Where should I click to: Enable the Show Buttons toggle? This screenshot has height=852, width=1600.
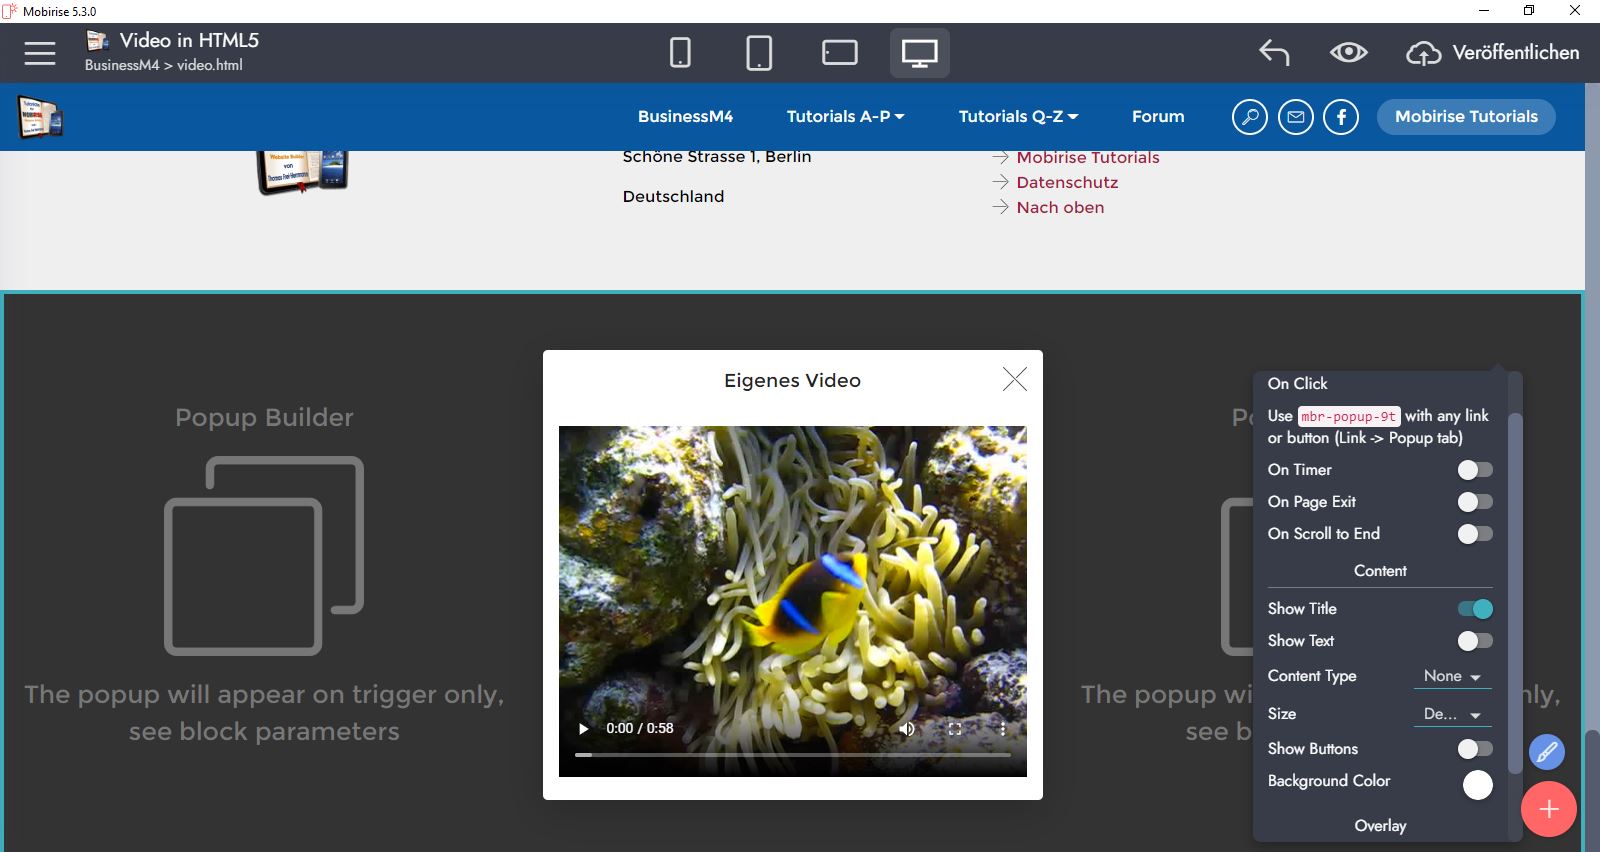click(1474, 749)
